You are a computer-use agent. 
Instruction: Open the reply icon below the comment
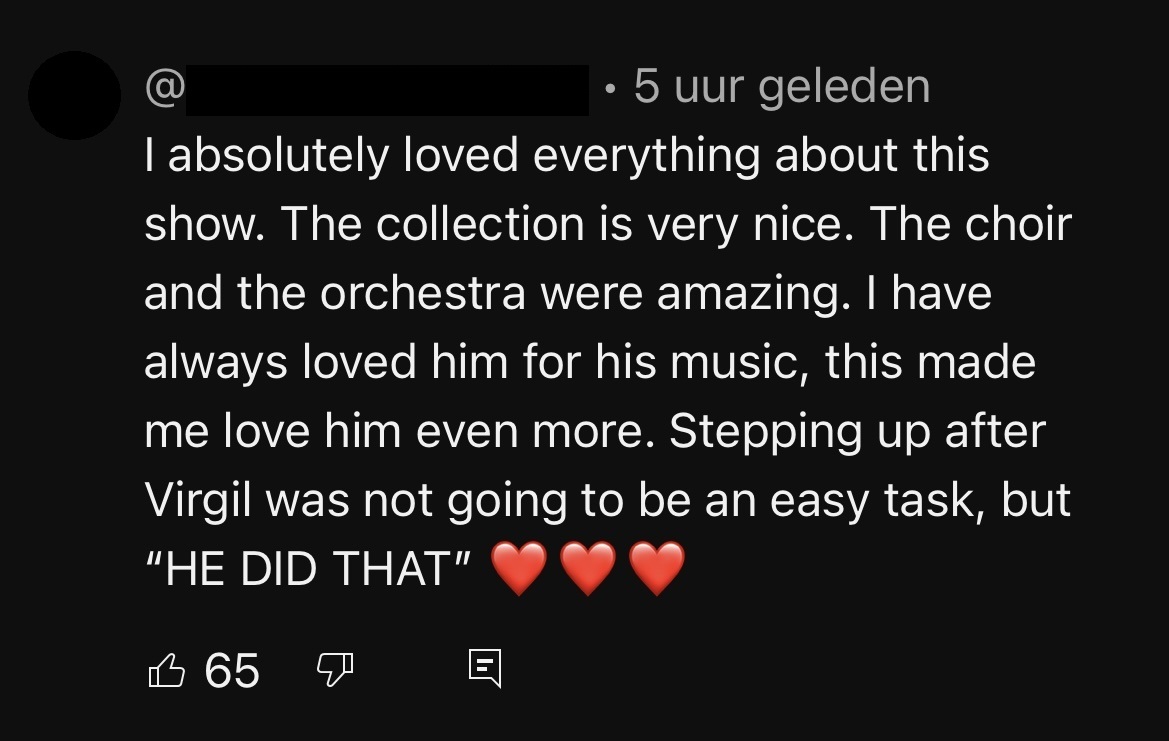[x=485, y=668]
